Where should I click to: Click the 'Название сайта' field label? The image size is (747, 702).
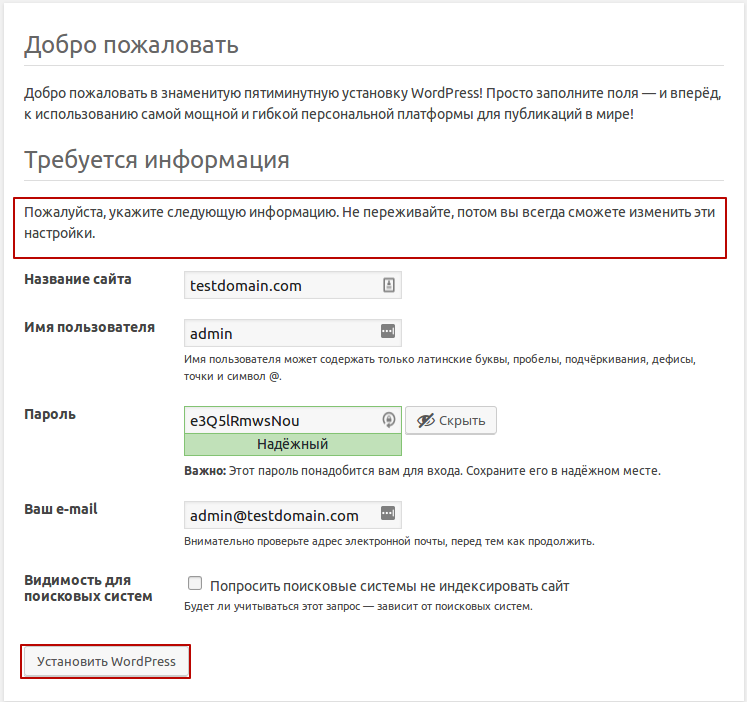(x=77, y=280)
